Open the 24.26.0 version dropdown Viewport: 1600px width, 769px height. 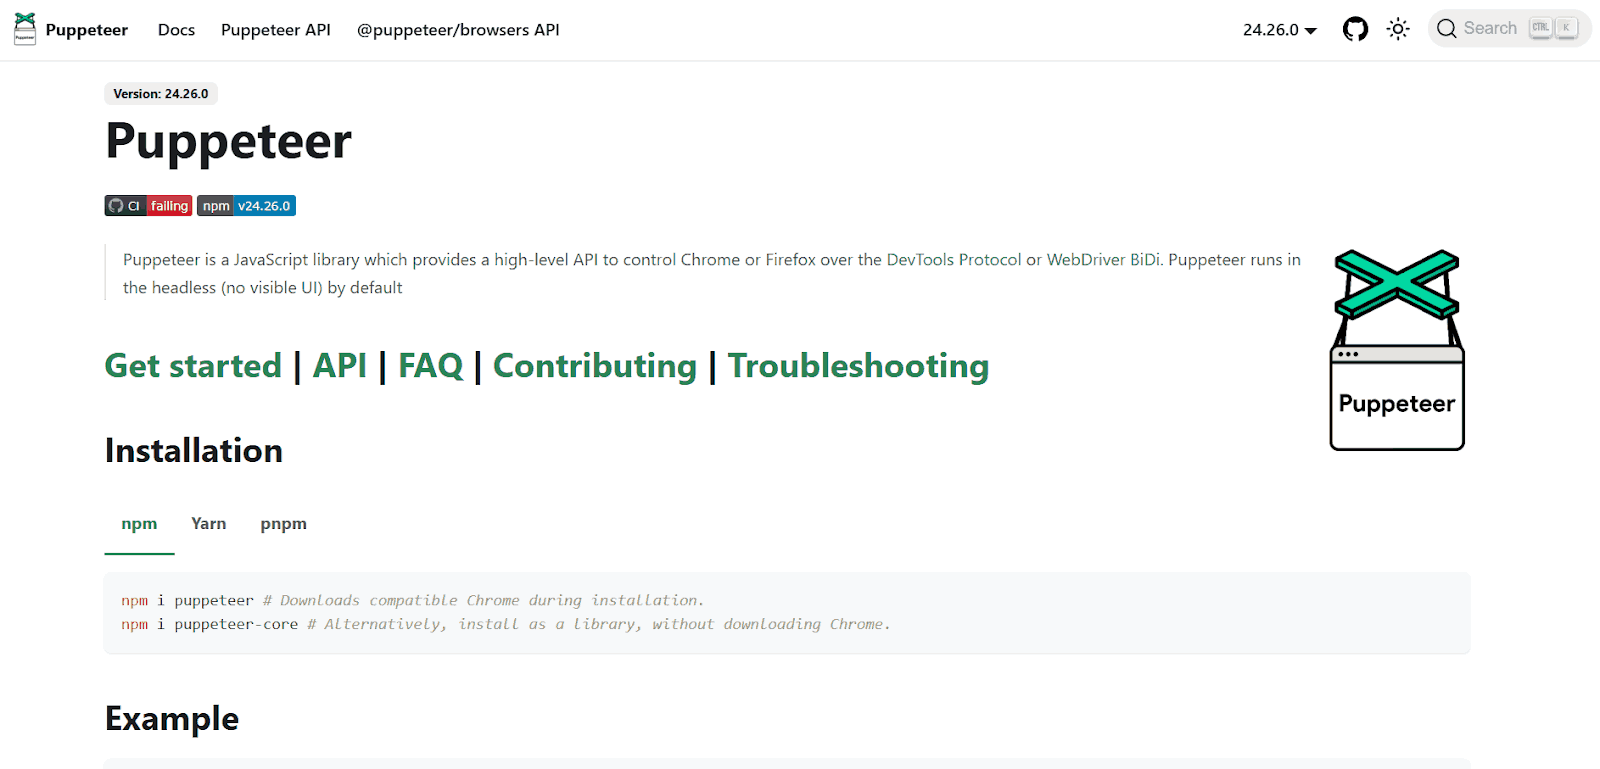tap(1279, 30)
